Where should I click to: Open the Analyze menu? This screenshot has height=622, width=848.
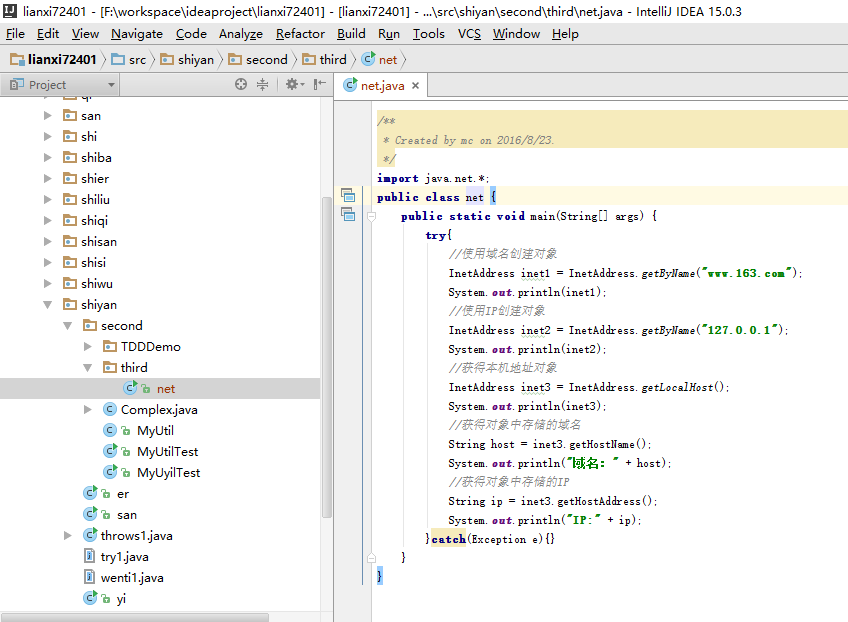[241, 34]
